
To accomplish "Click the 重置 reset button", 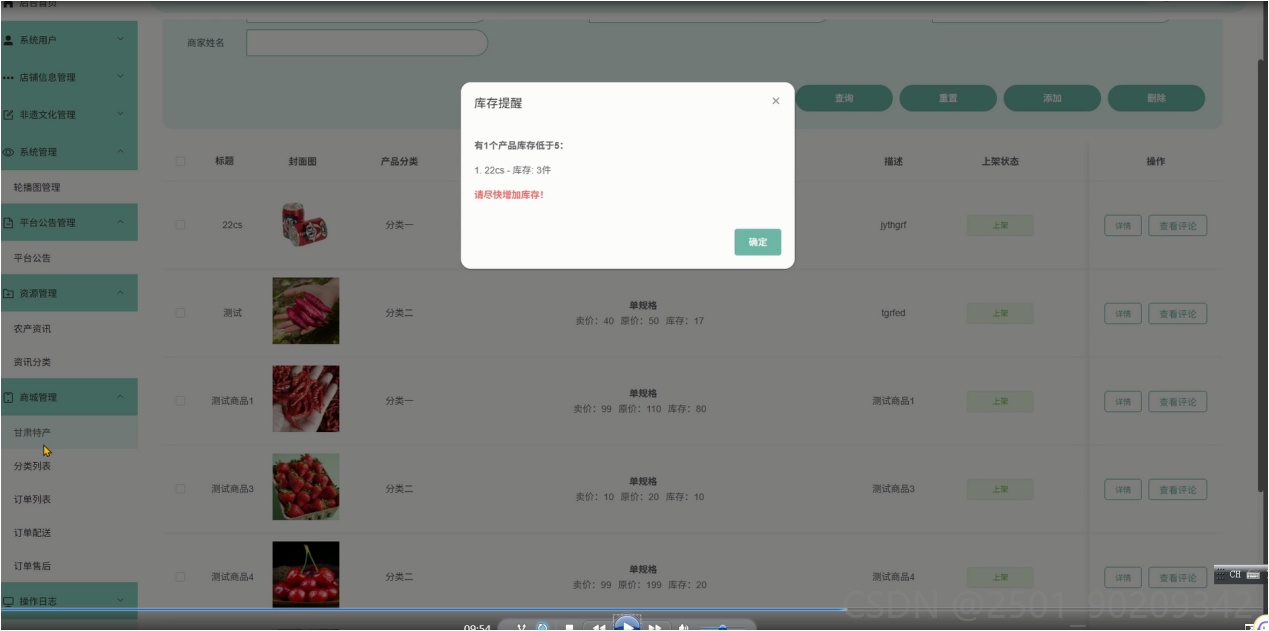I will (x=948, y=98).
